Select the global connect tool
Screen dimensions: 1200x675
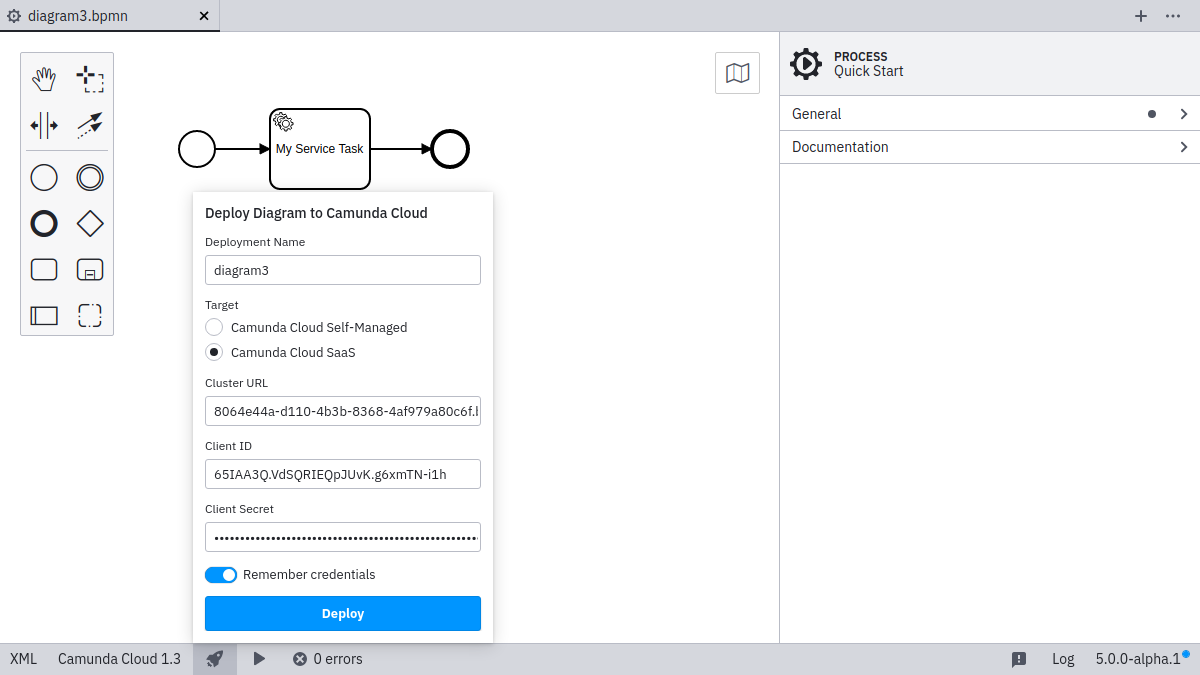tap(89, 125)
